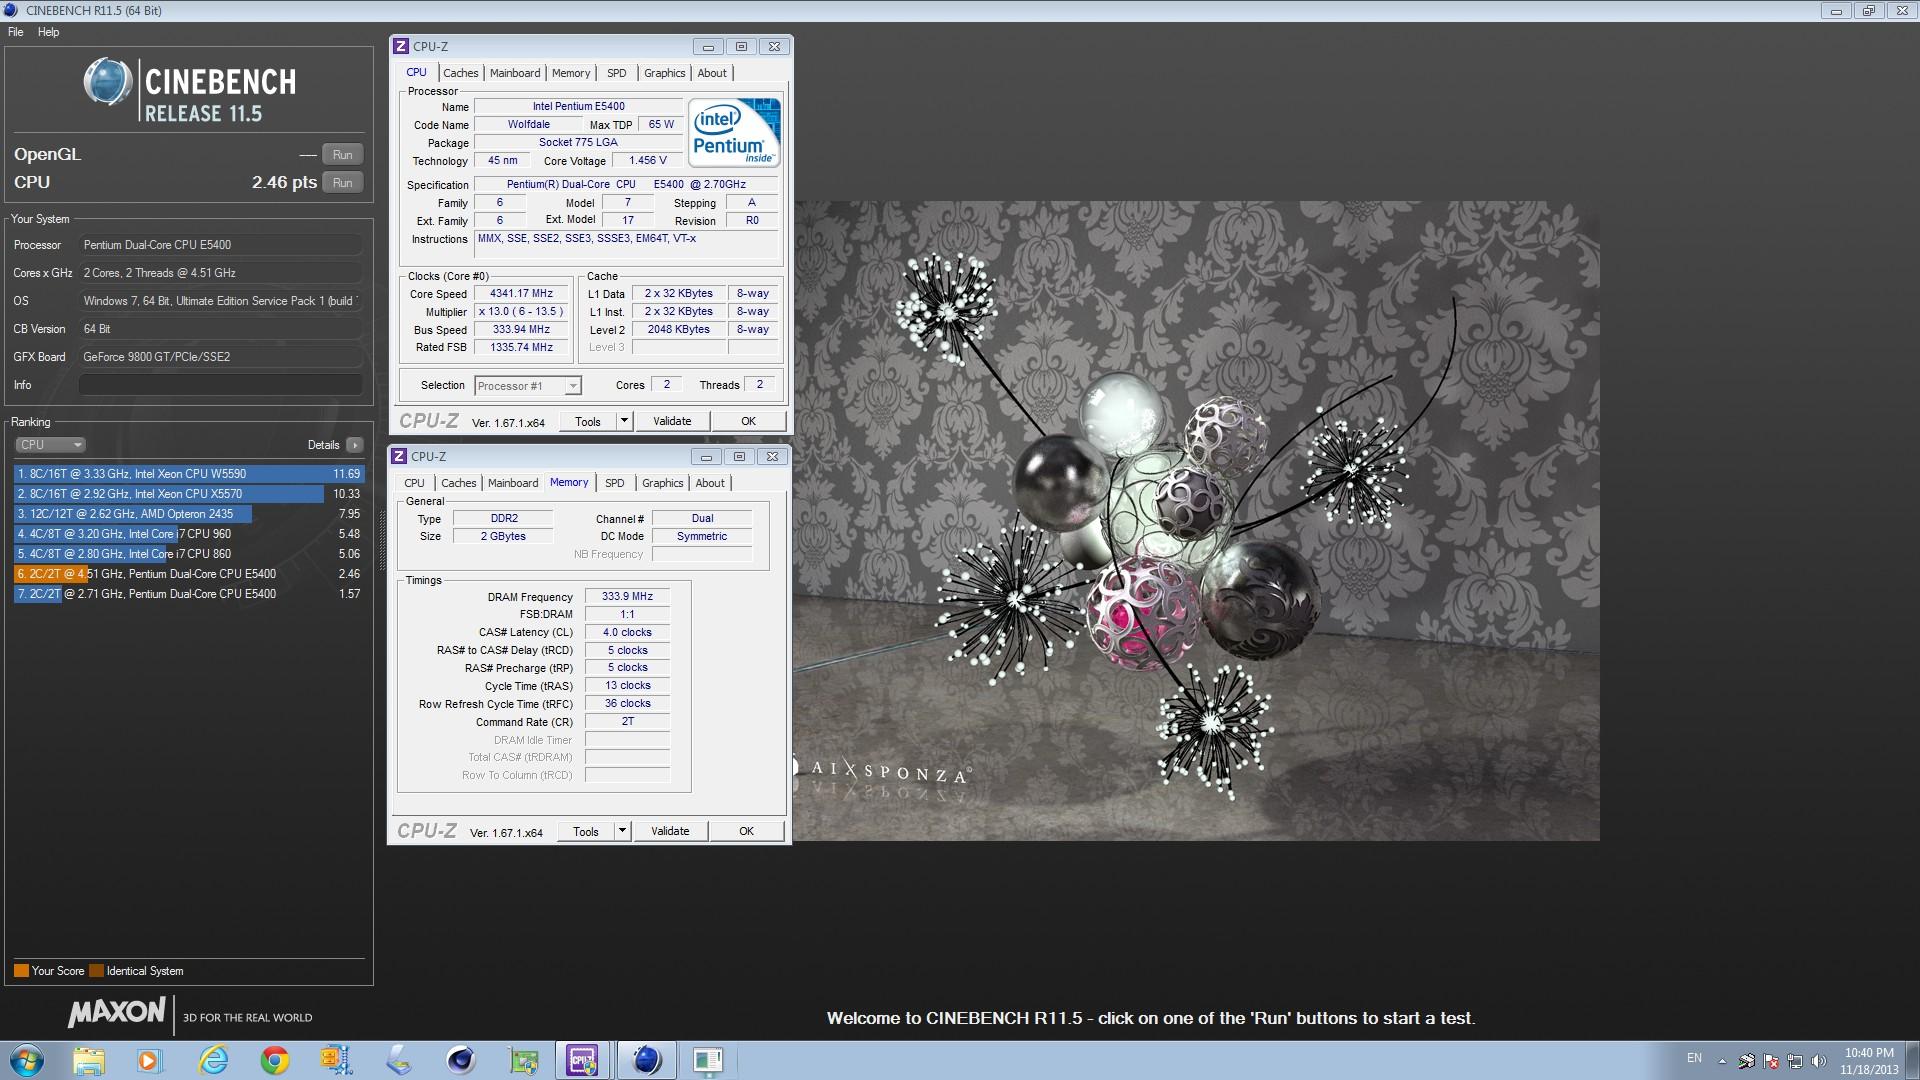Image resolution: width=1920 pixels, height=1080 pixels.
Task: Open the volume speaker tray icon
Action: tap(1819, 1061)
